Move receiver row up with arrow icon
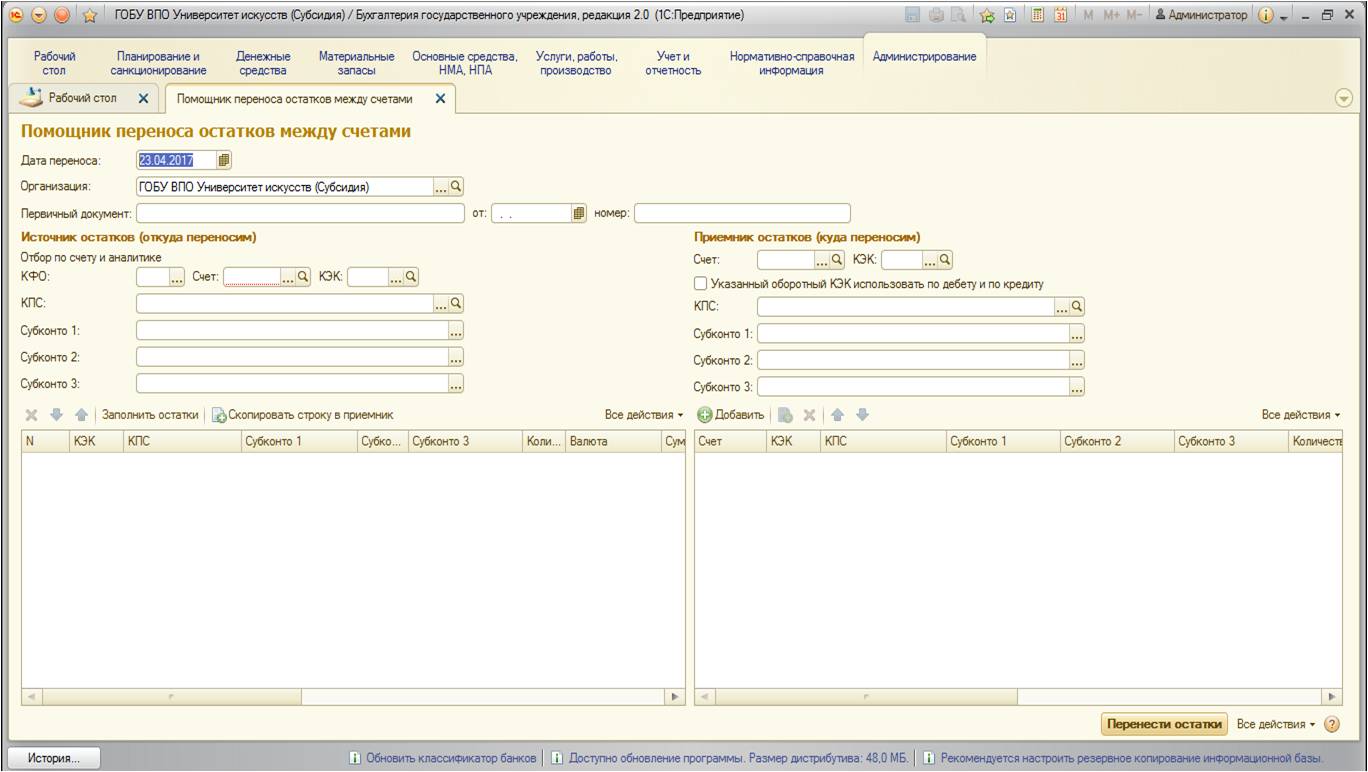This screenshot has width=1368, height=772. [838, 414]
